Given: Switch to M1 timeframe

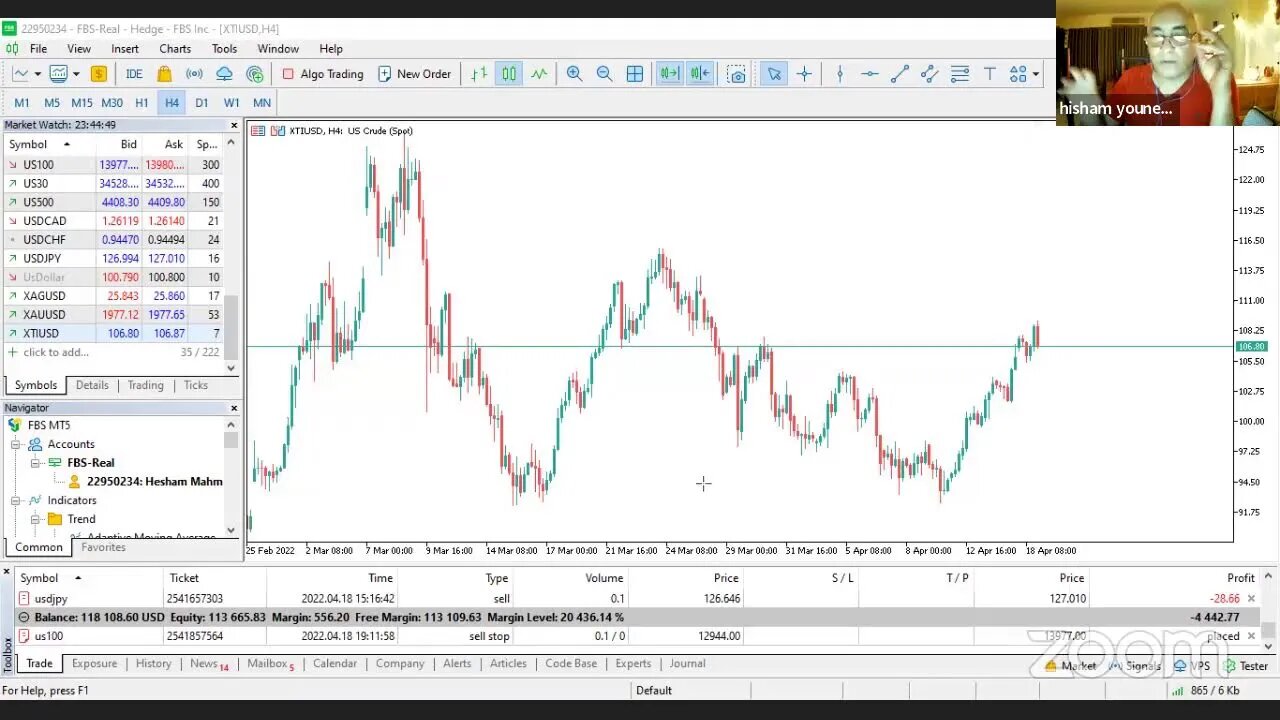Looking at the screenshot, I should pyautogui.click(x=21, y=103).
